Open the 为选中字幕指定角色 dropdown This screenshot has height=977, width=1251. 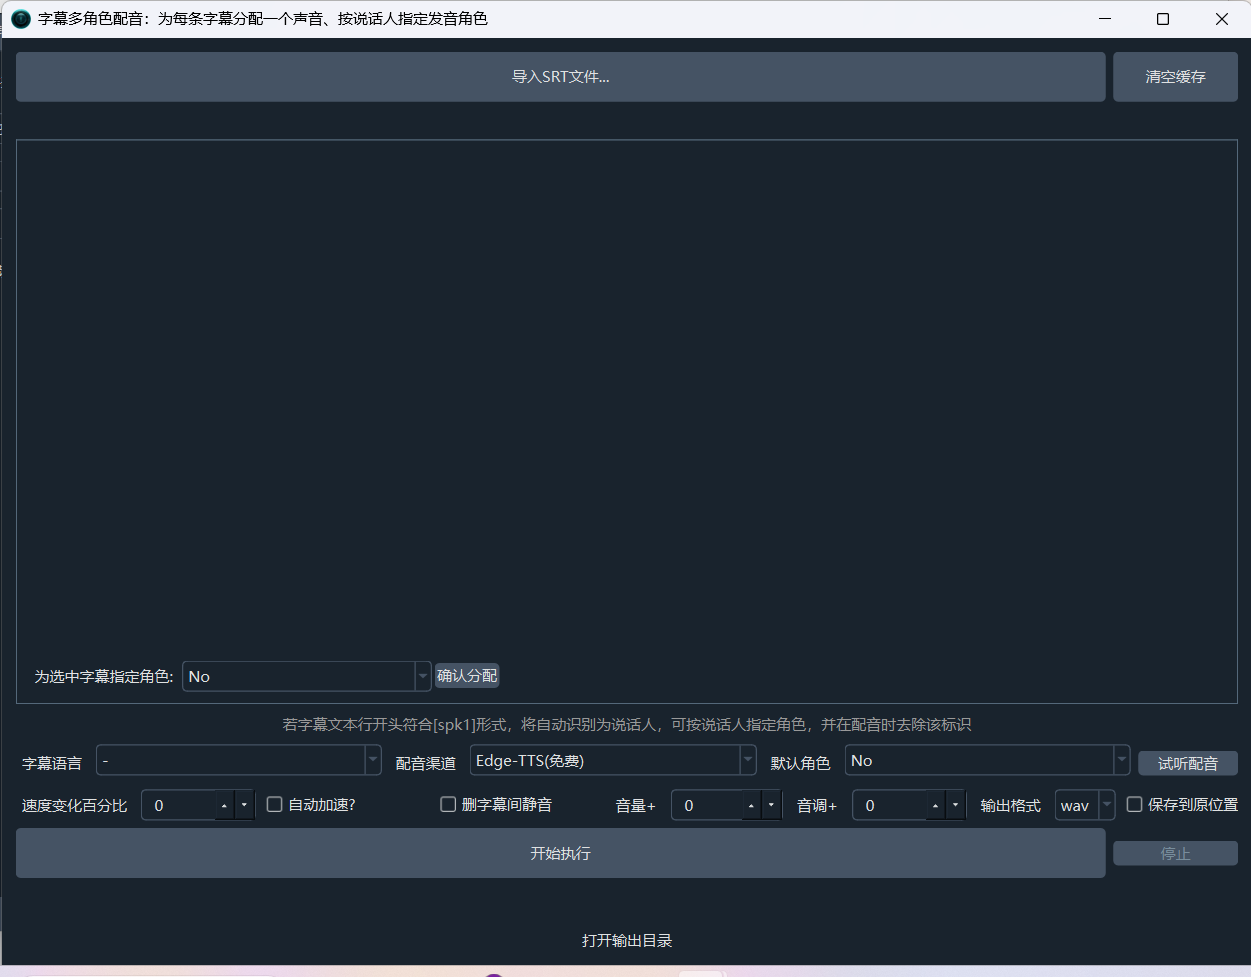click(x=306, y=677)
